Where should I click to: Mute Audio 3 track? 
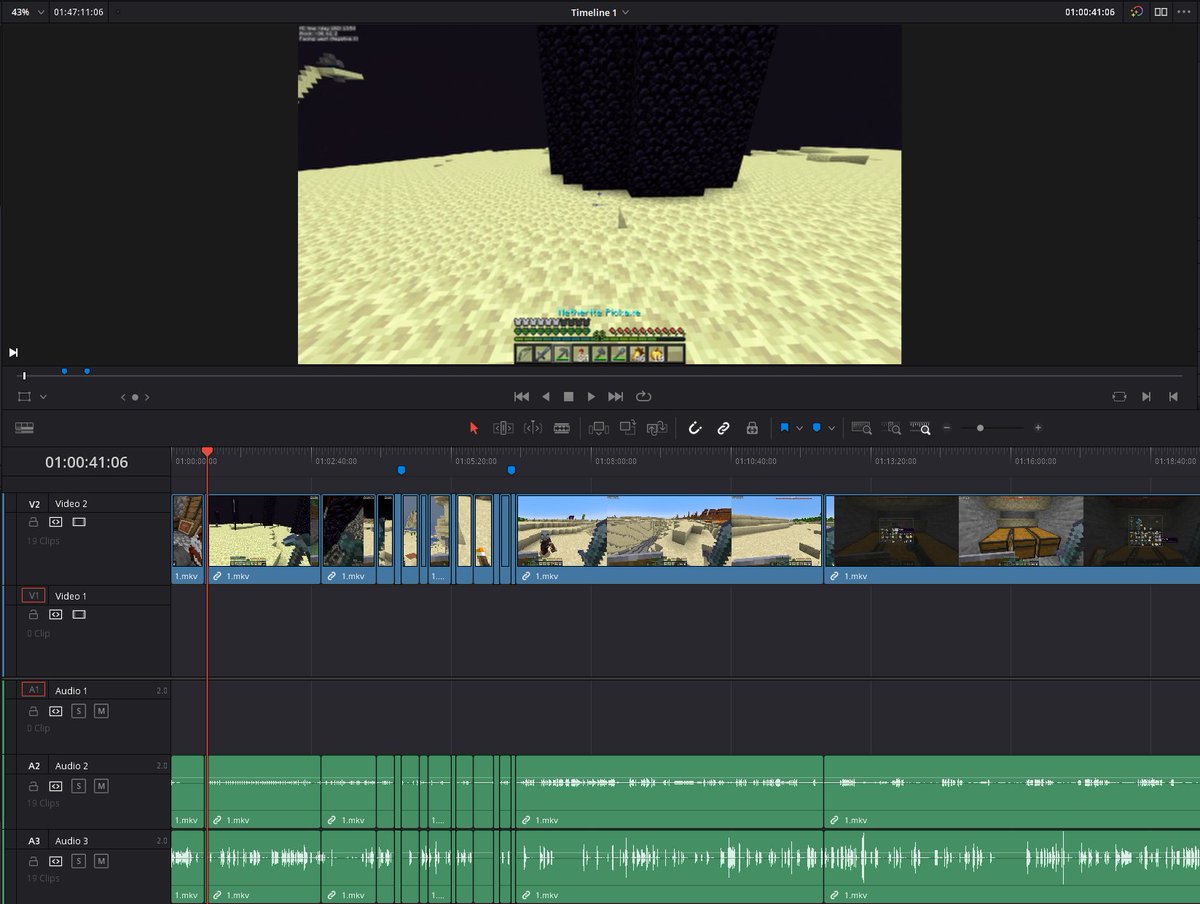click(x=101, y=861)
